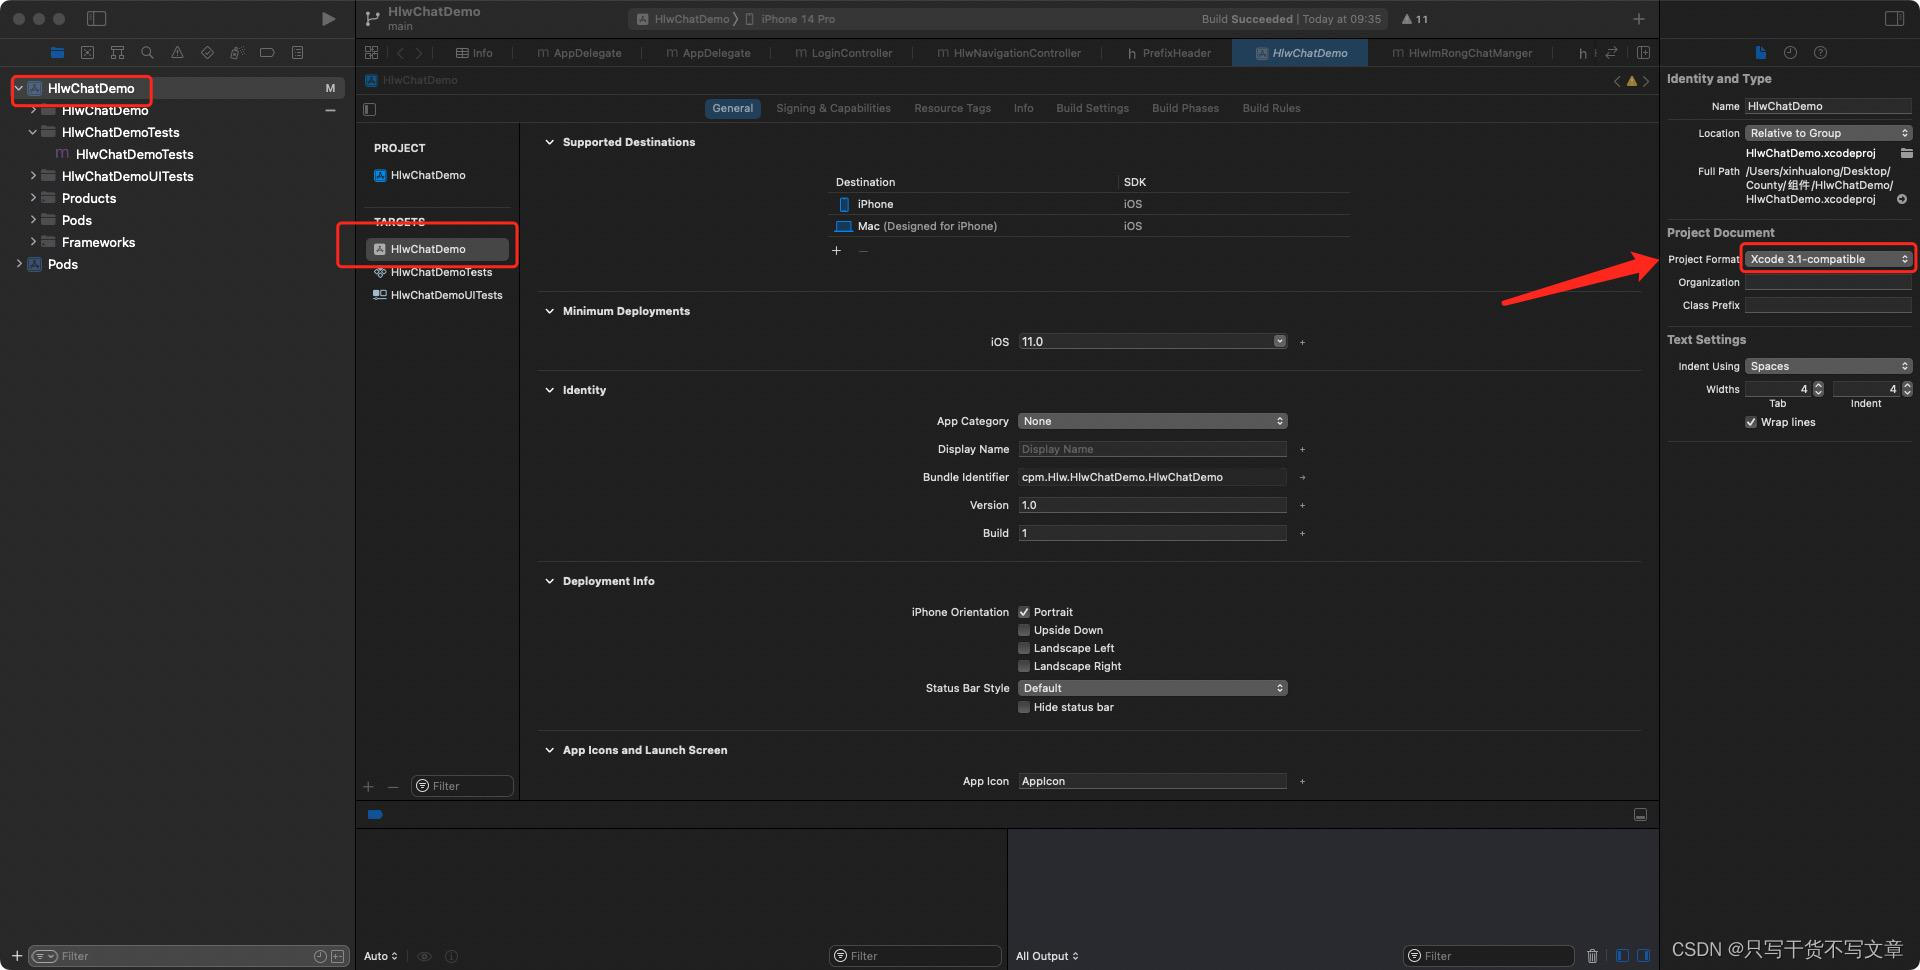The image size is (1920, 970).
Task: Click the Organization text field
Action: coord(1828,282)
